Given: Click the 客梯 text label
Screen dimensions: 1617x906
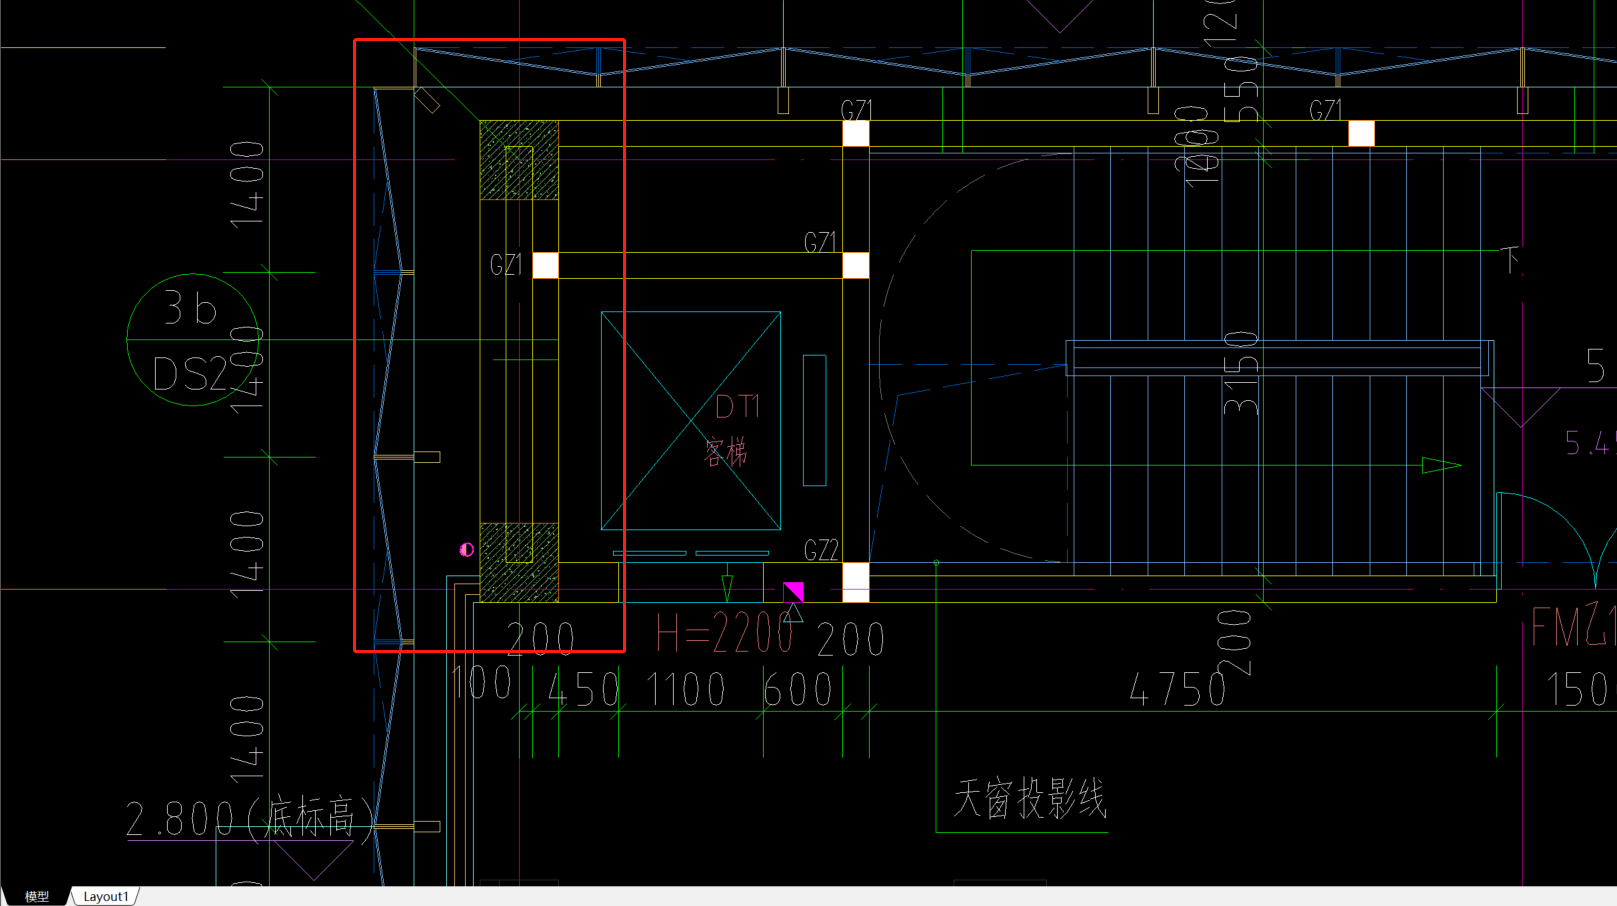Looking at the screenshot, I should [726, 452].
